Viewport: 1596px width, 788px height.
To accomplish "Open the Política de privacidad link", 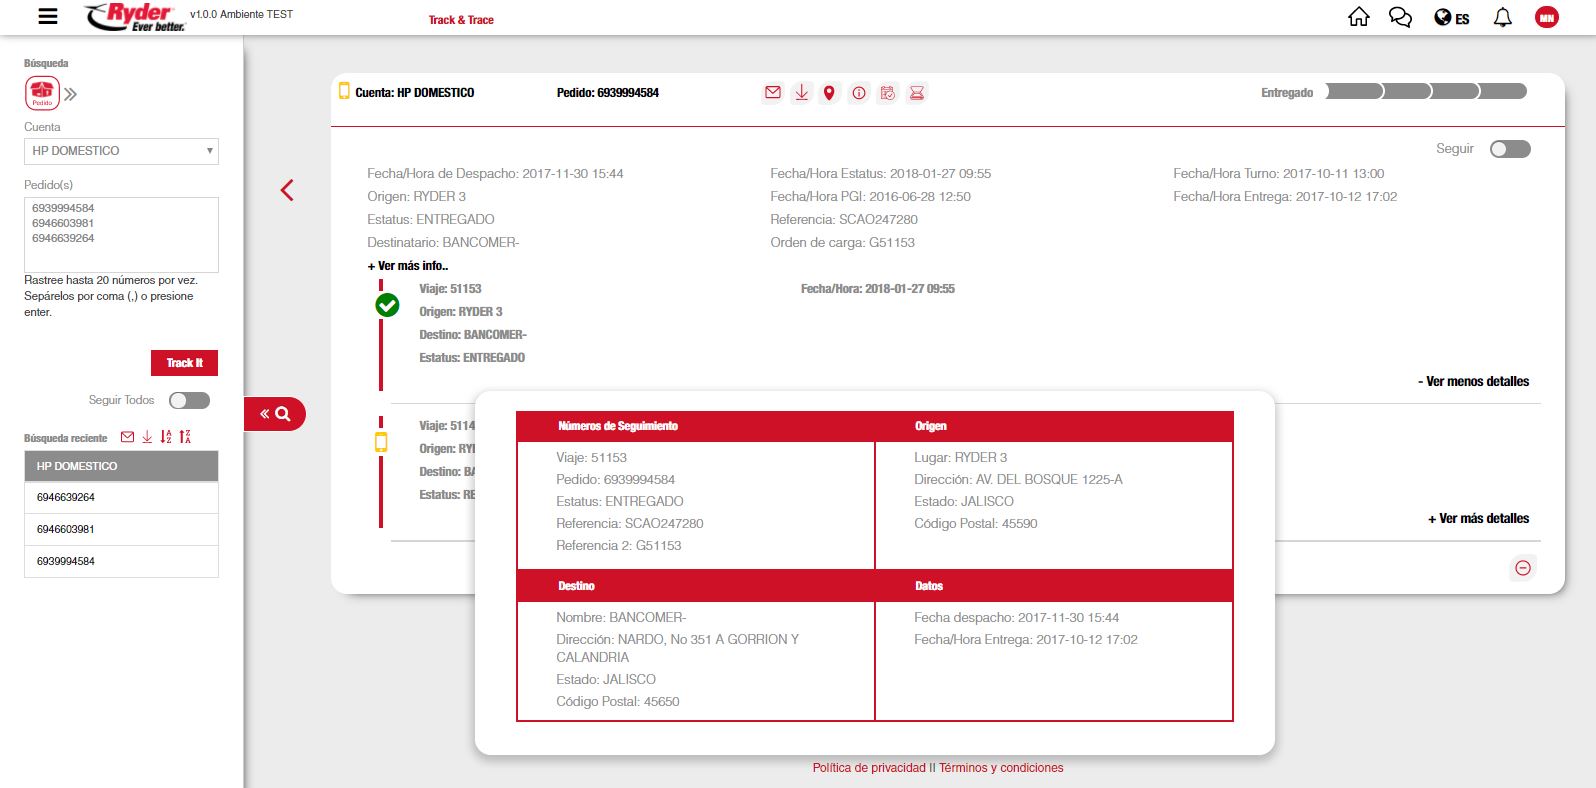I will tap(869, 768).
